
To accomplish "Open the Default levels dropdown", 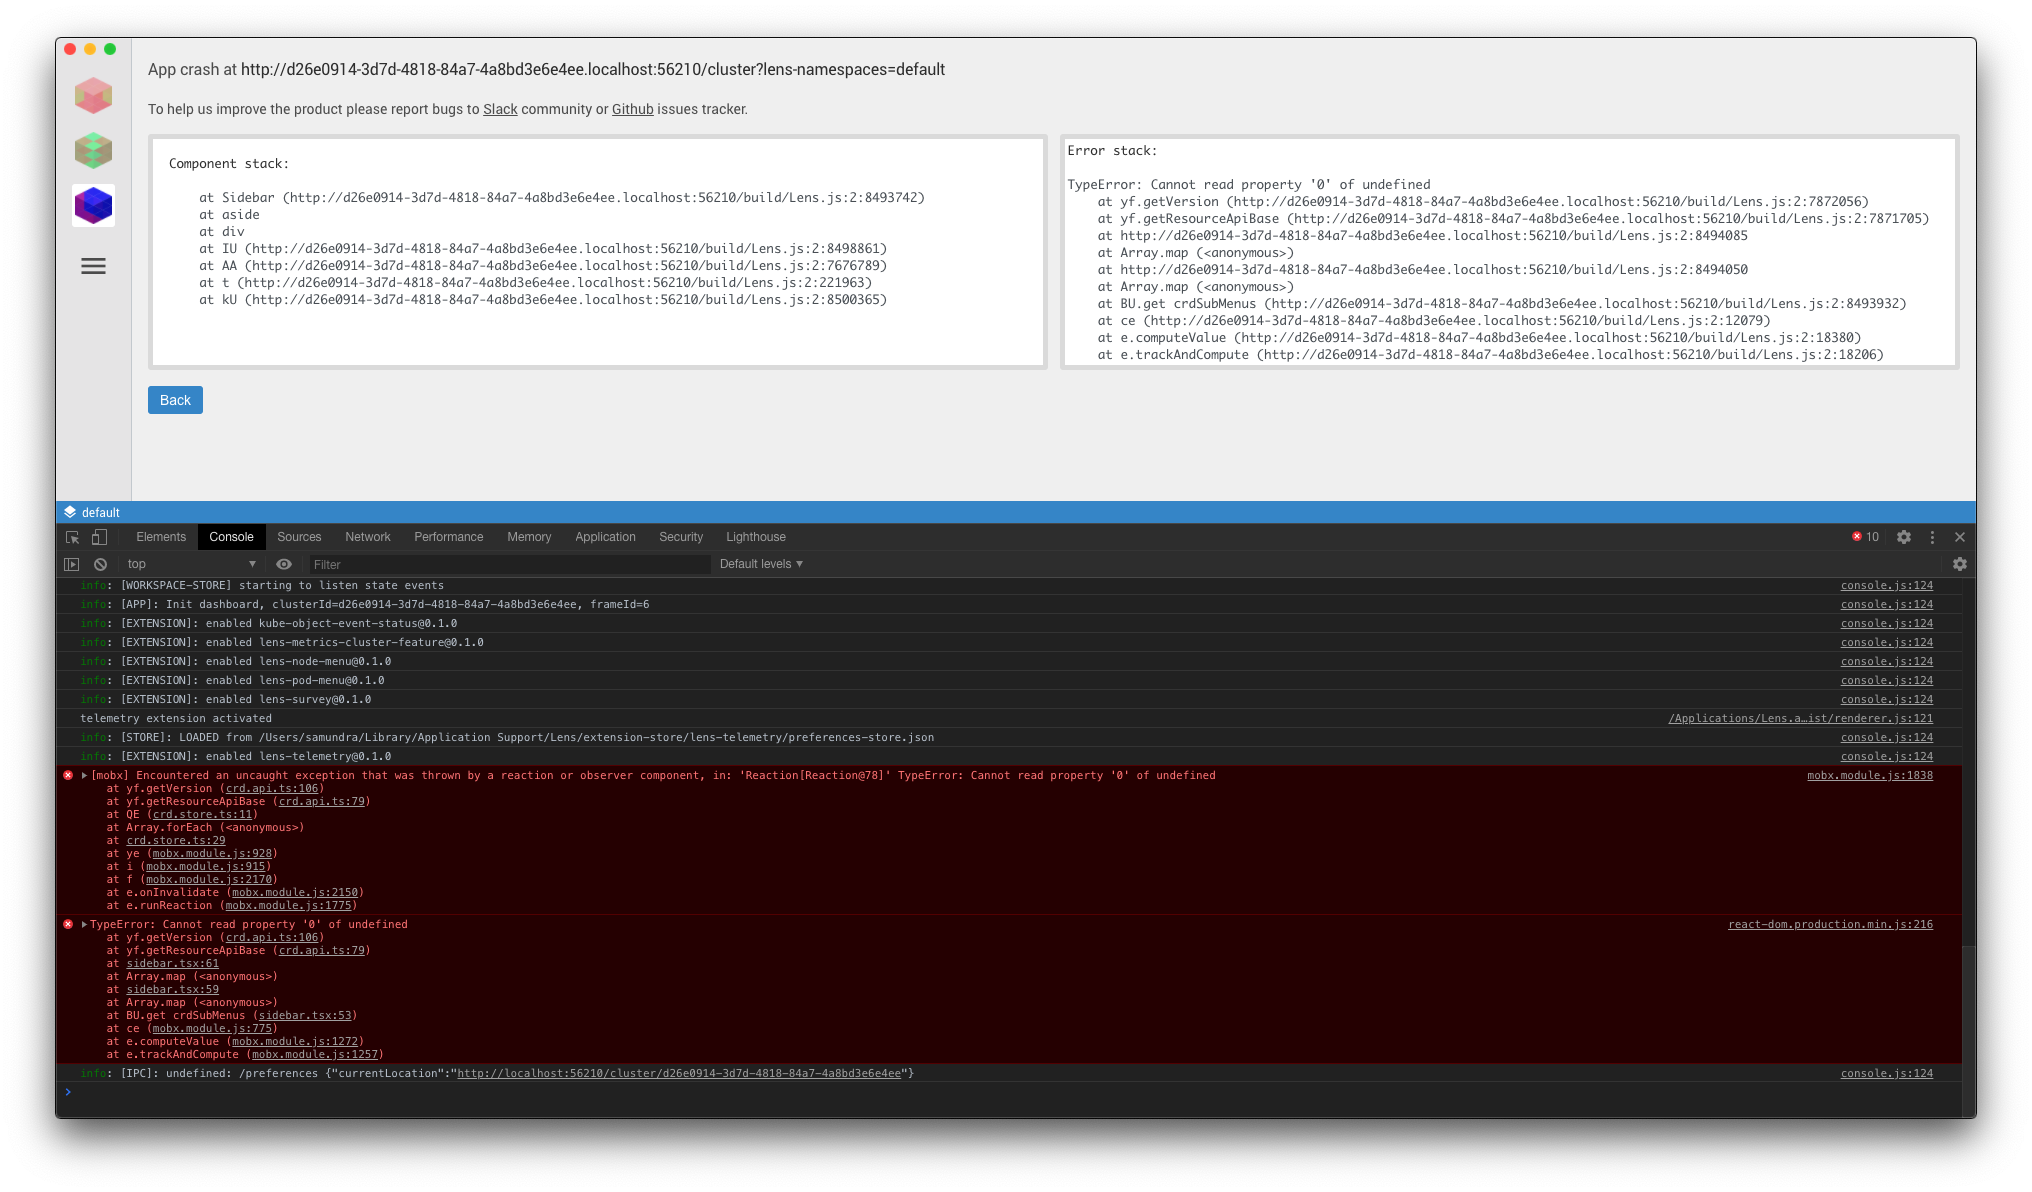I will pyautogui.click(x=761, y=564).
